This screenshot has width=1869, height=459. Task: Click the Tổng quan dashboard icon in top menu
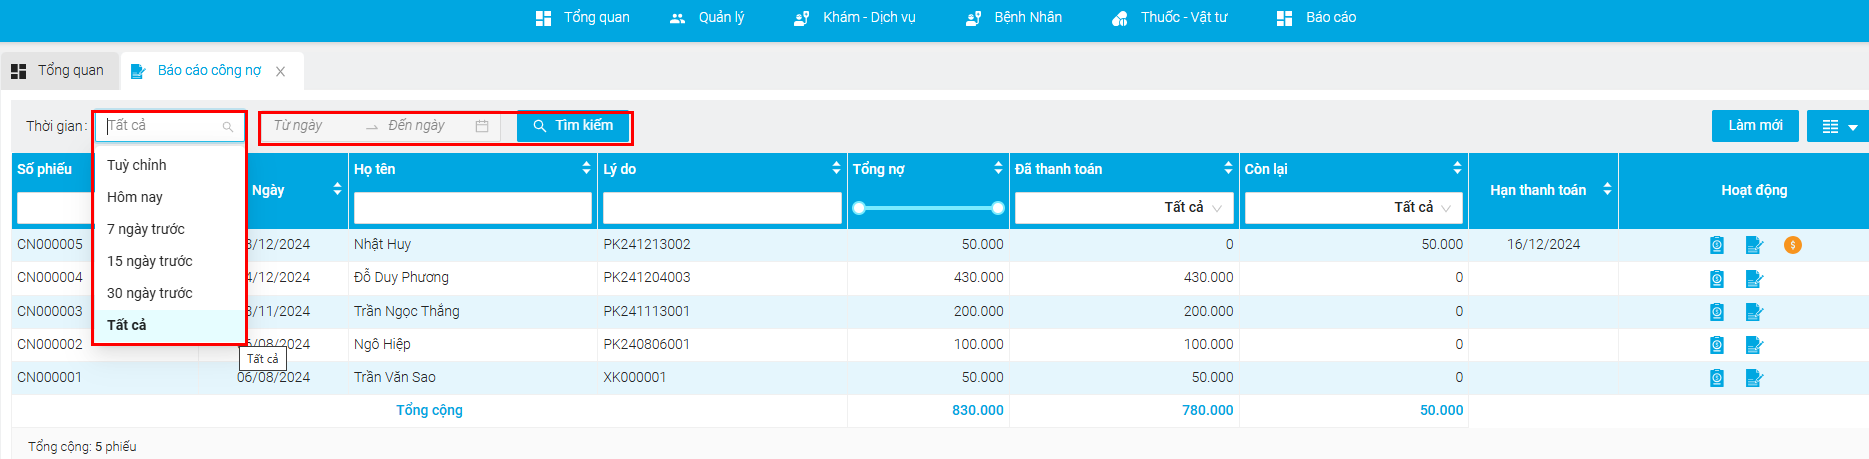(x=543, y=18)
